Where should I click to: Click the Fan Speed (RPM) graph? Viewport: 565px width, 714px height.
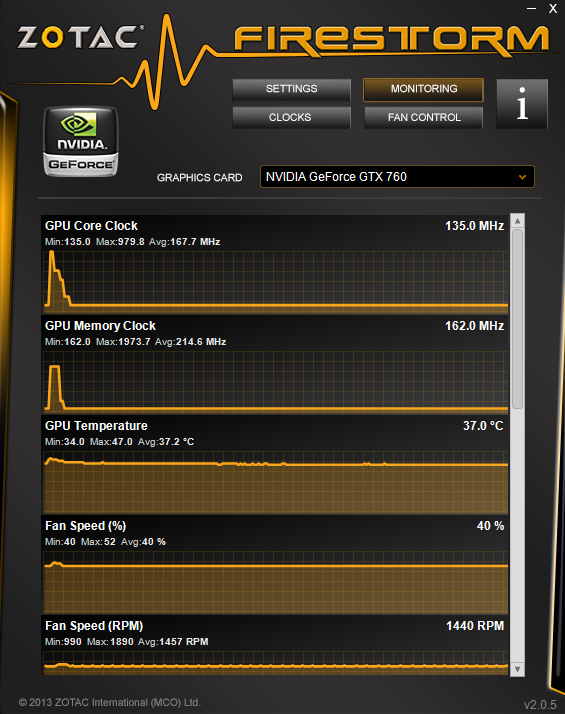(275, 663)
